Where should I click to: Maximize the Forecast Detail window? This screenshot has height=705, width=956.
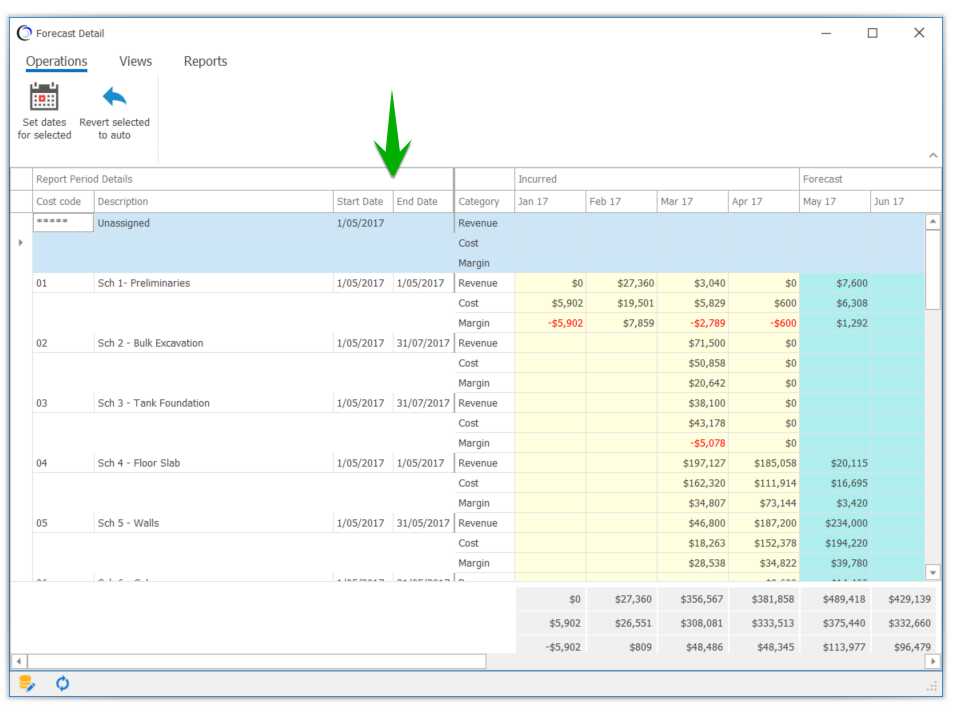872,33
